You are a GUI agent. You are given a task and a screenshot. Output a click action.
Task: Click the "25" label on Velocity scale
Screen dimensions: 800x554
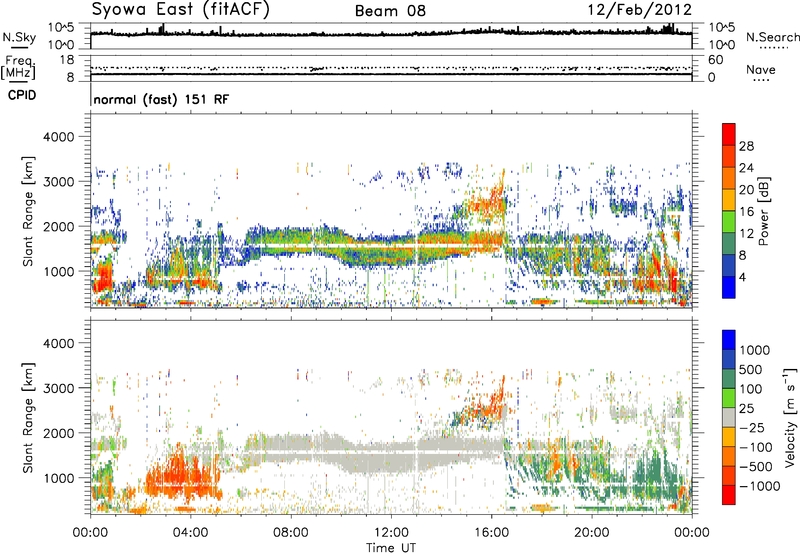tap(746, 408)
